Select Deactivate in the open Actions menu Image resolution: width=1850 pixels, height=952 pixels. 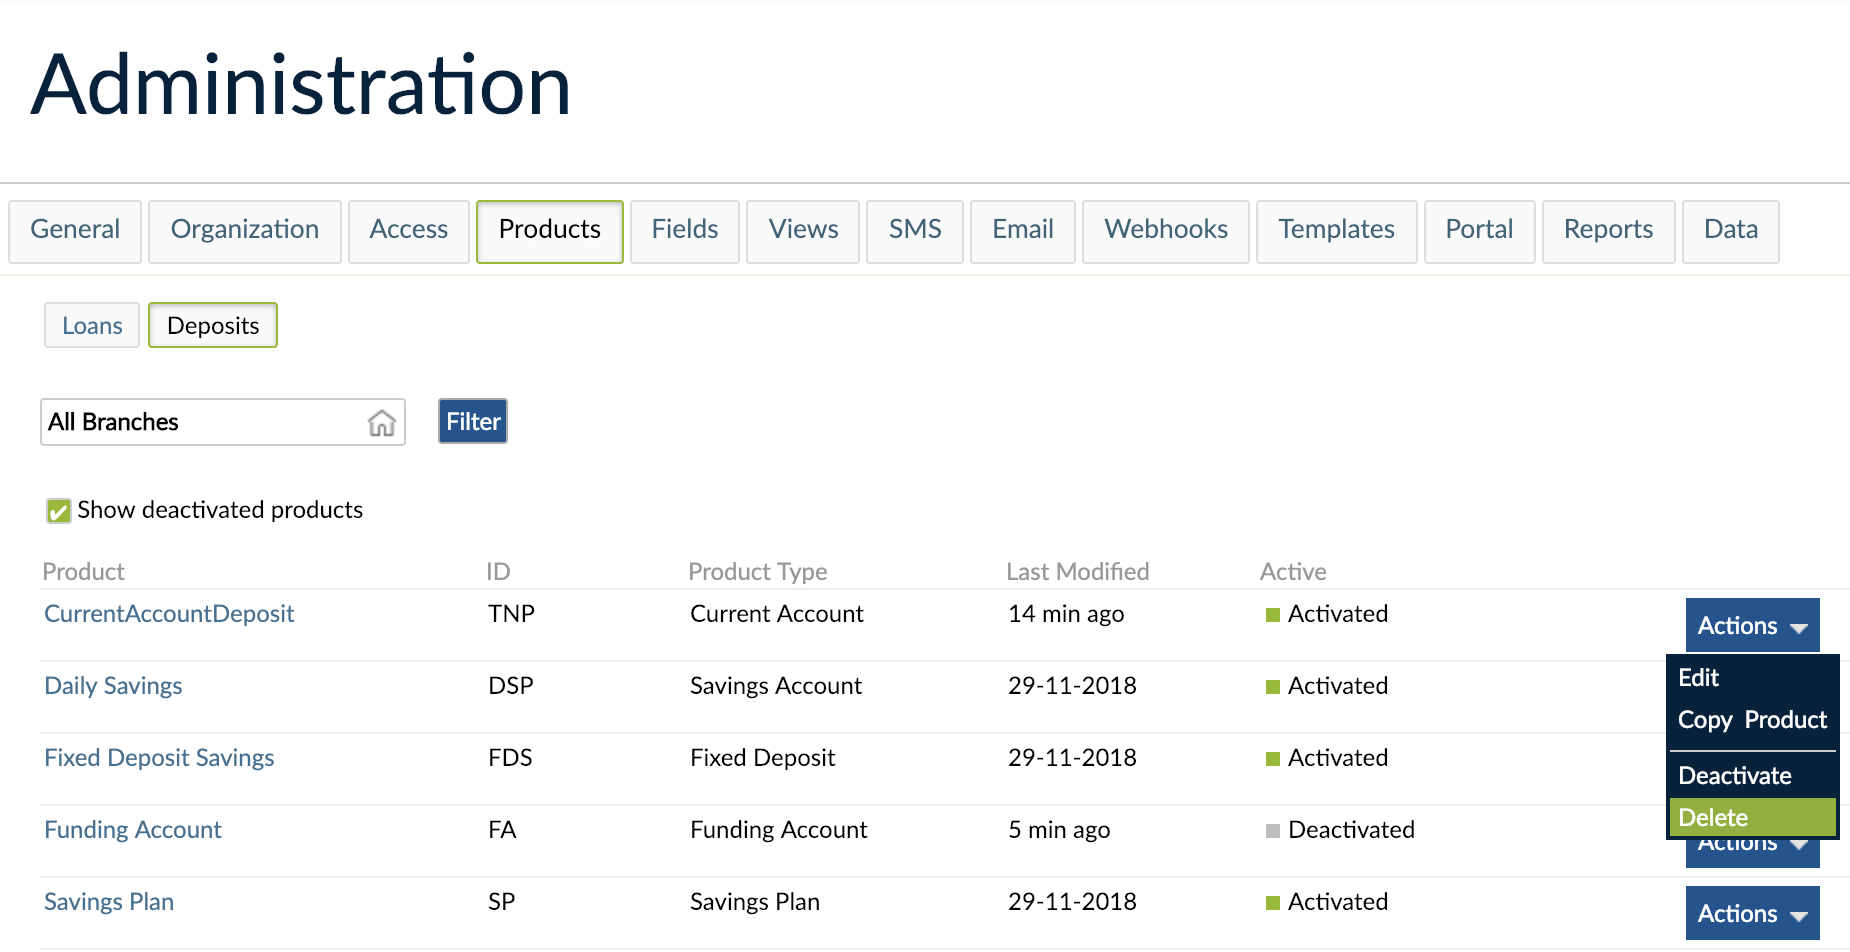pos(1734,775)
